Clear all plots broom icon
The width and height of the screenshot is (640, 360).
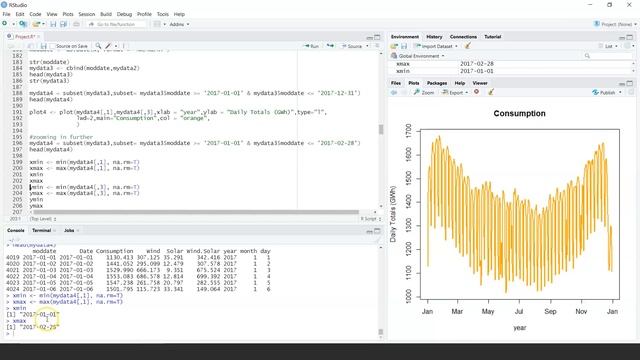(491, 92)
